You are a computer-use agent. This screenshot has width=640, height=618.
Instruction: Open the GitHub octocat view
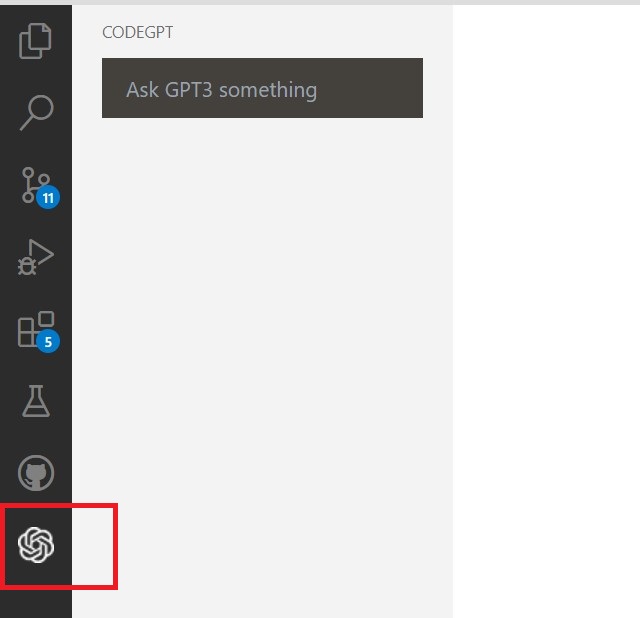[x=36, y=473]
